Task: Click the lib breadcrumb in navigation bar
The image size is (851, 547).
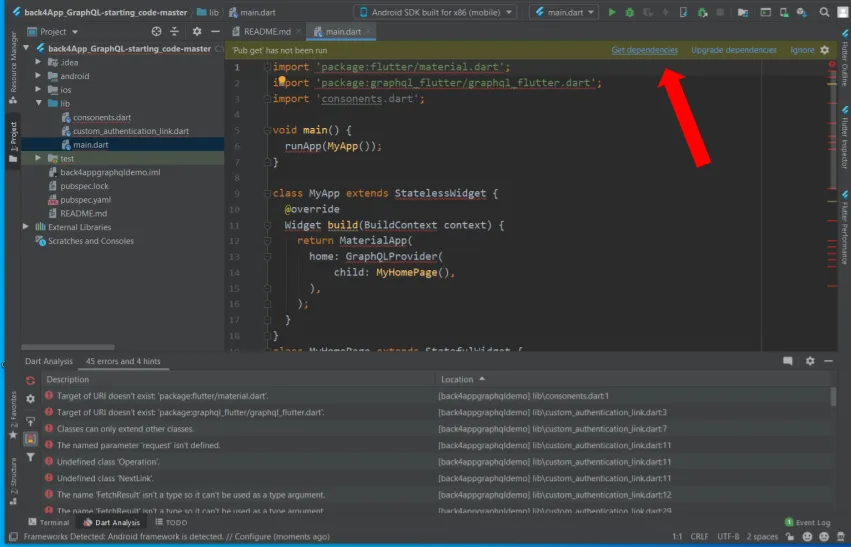Action: coord(208,12)
